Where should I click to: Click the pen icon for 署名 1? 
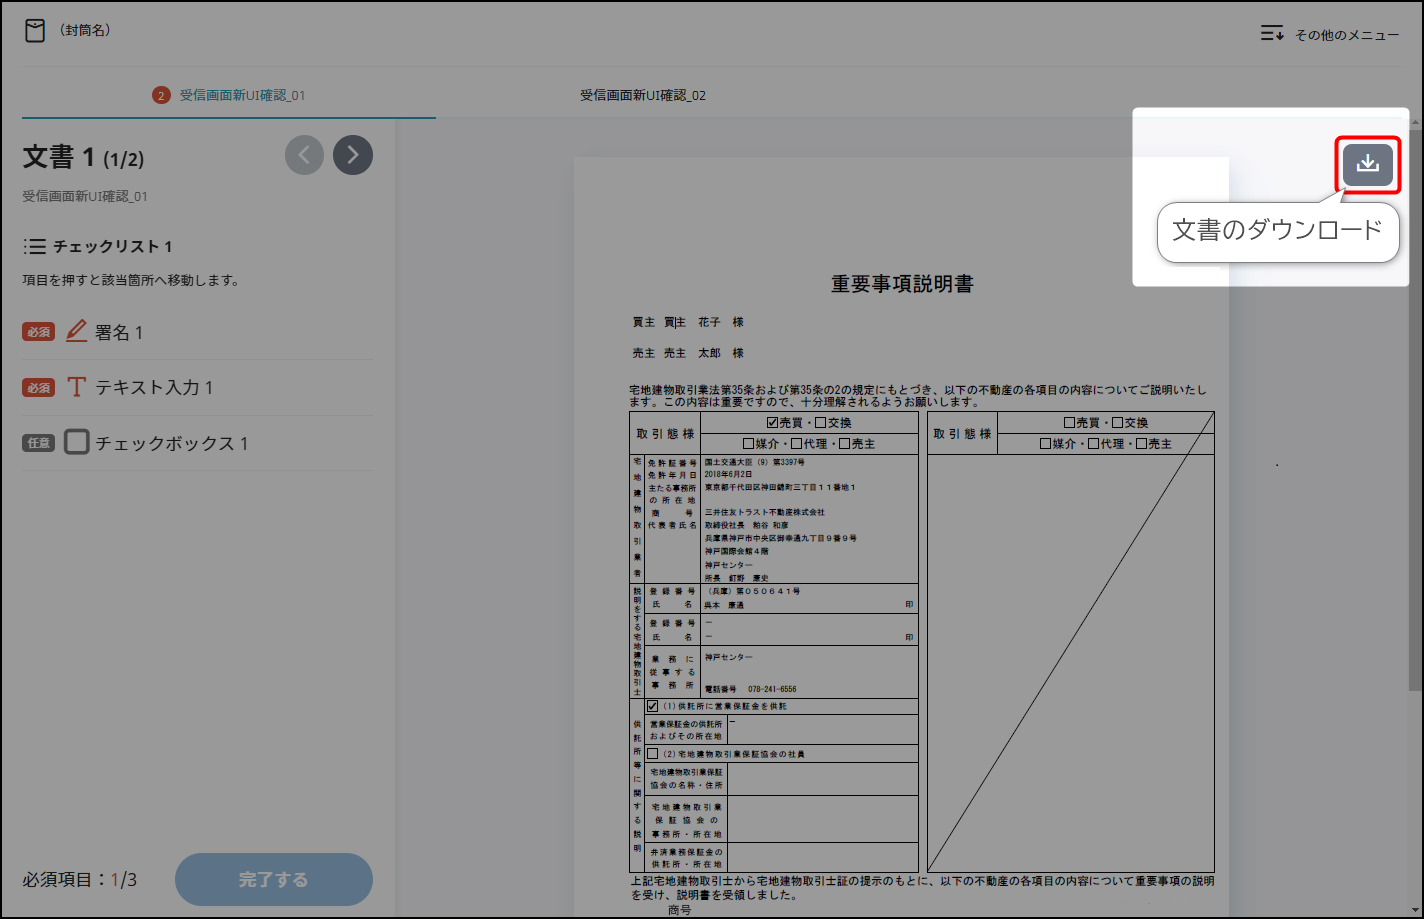pos(77,332)
